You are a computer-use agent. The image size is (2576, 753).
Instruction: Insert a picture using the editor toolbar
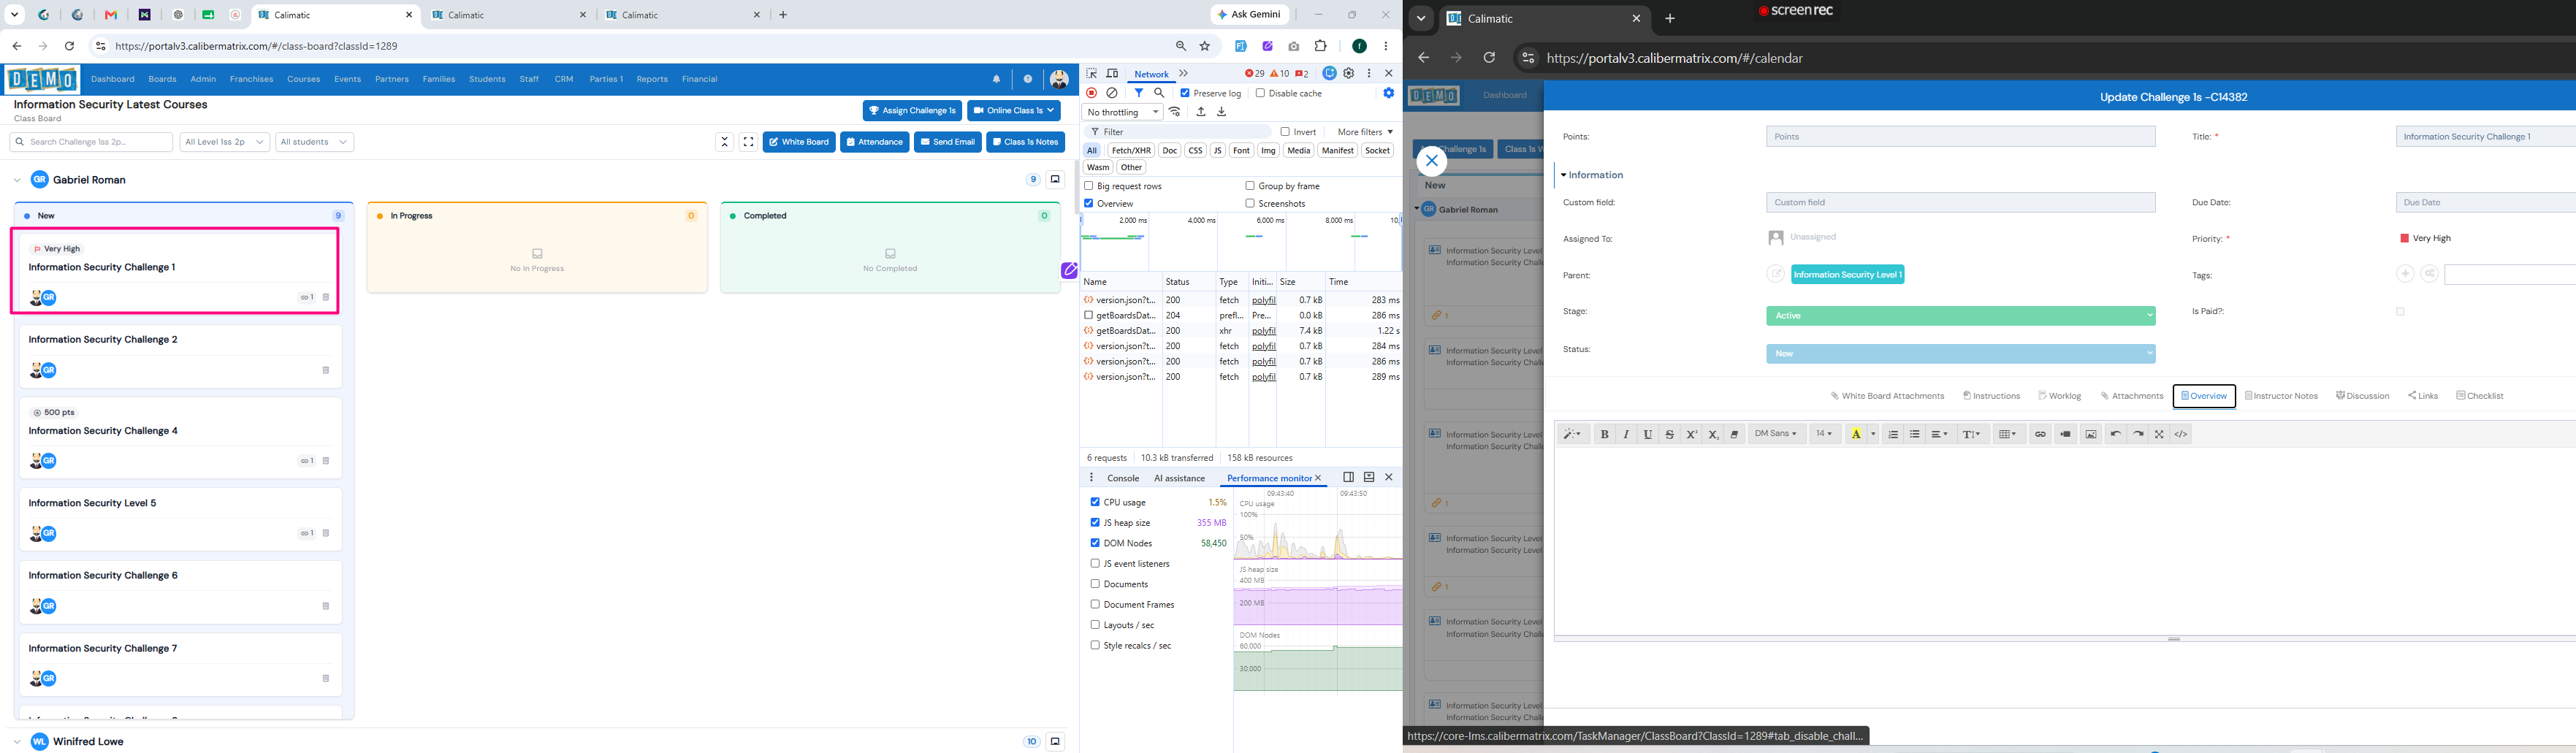(x=2091, y=434)
